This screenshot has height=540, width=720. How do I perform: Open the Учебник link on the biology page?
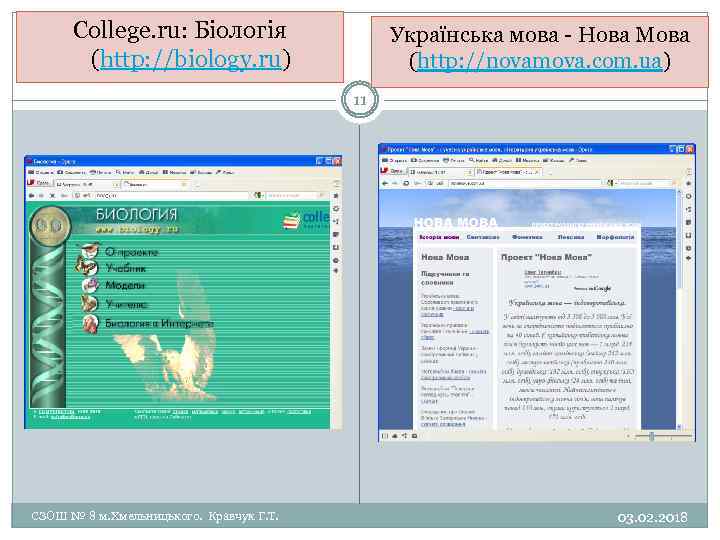125,268
